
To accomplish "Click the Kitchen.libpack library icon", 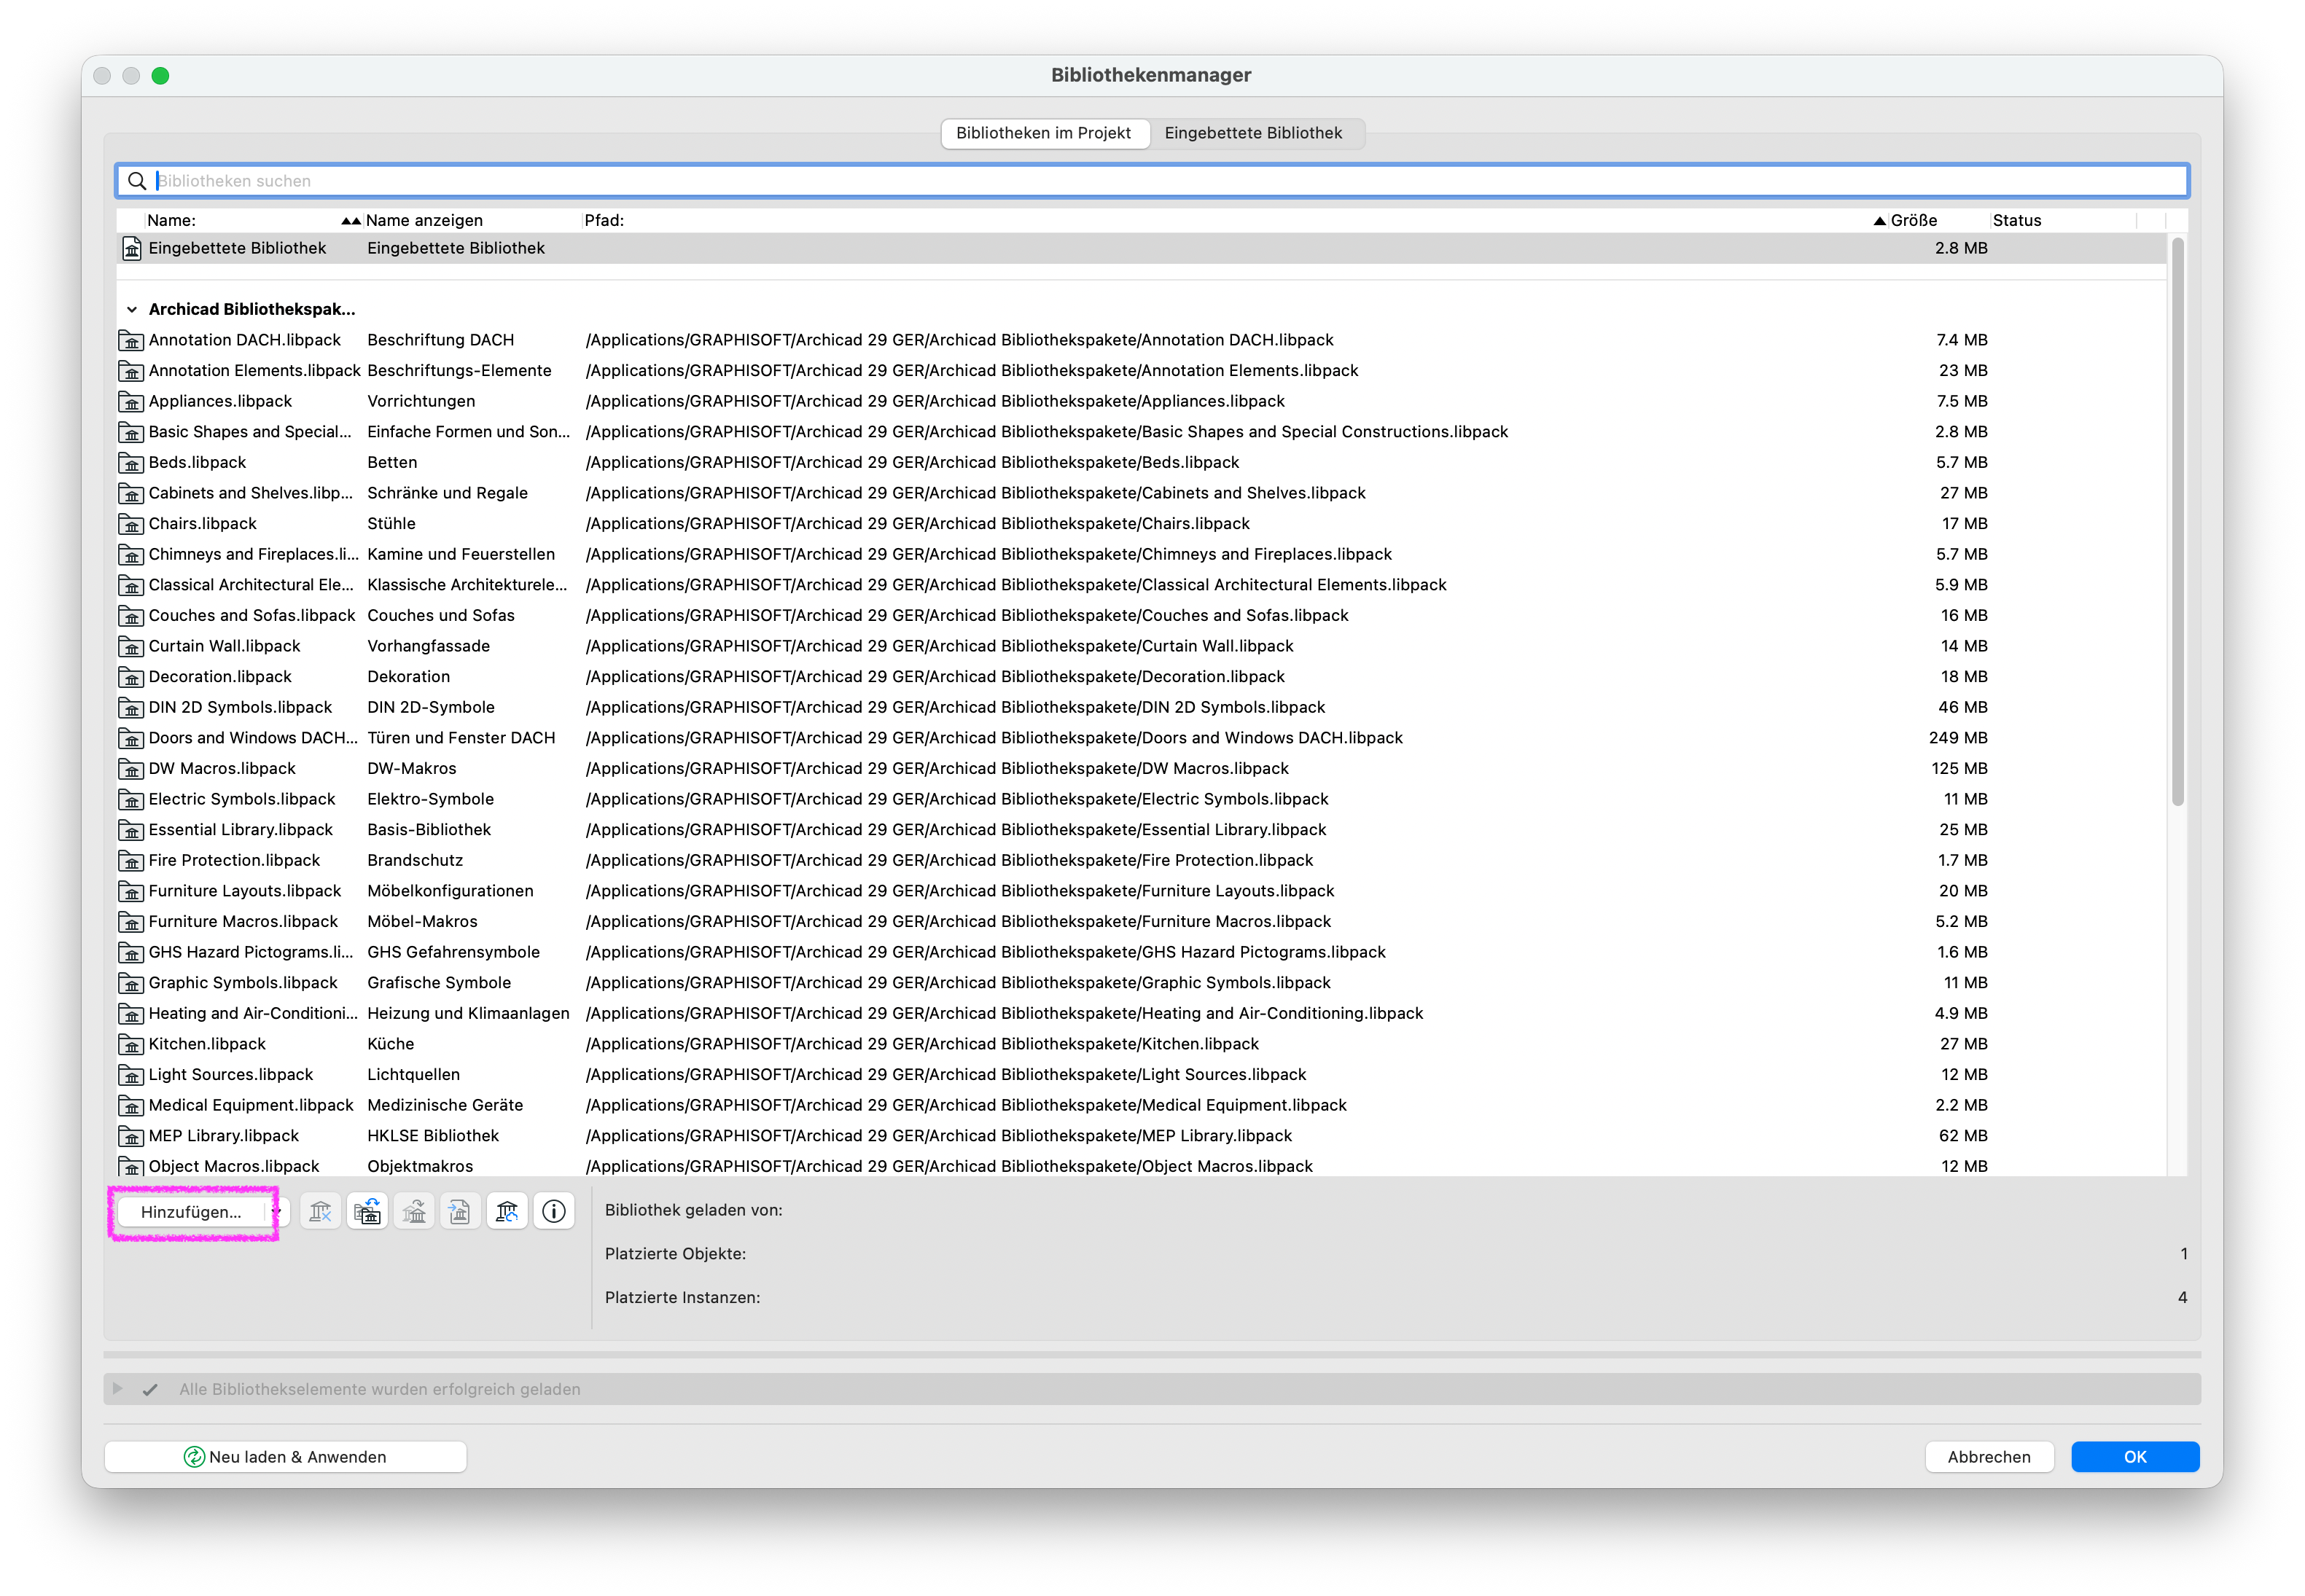I will pos(131,1044).
